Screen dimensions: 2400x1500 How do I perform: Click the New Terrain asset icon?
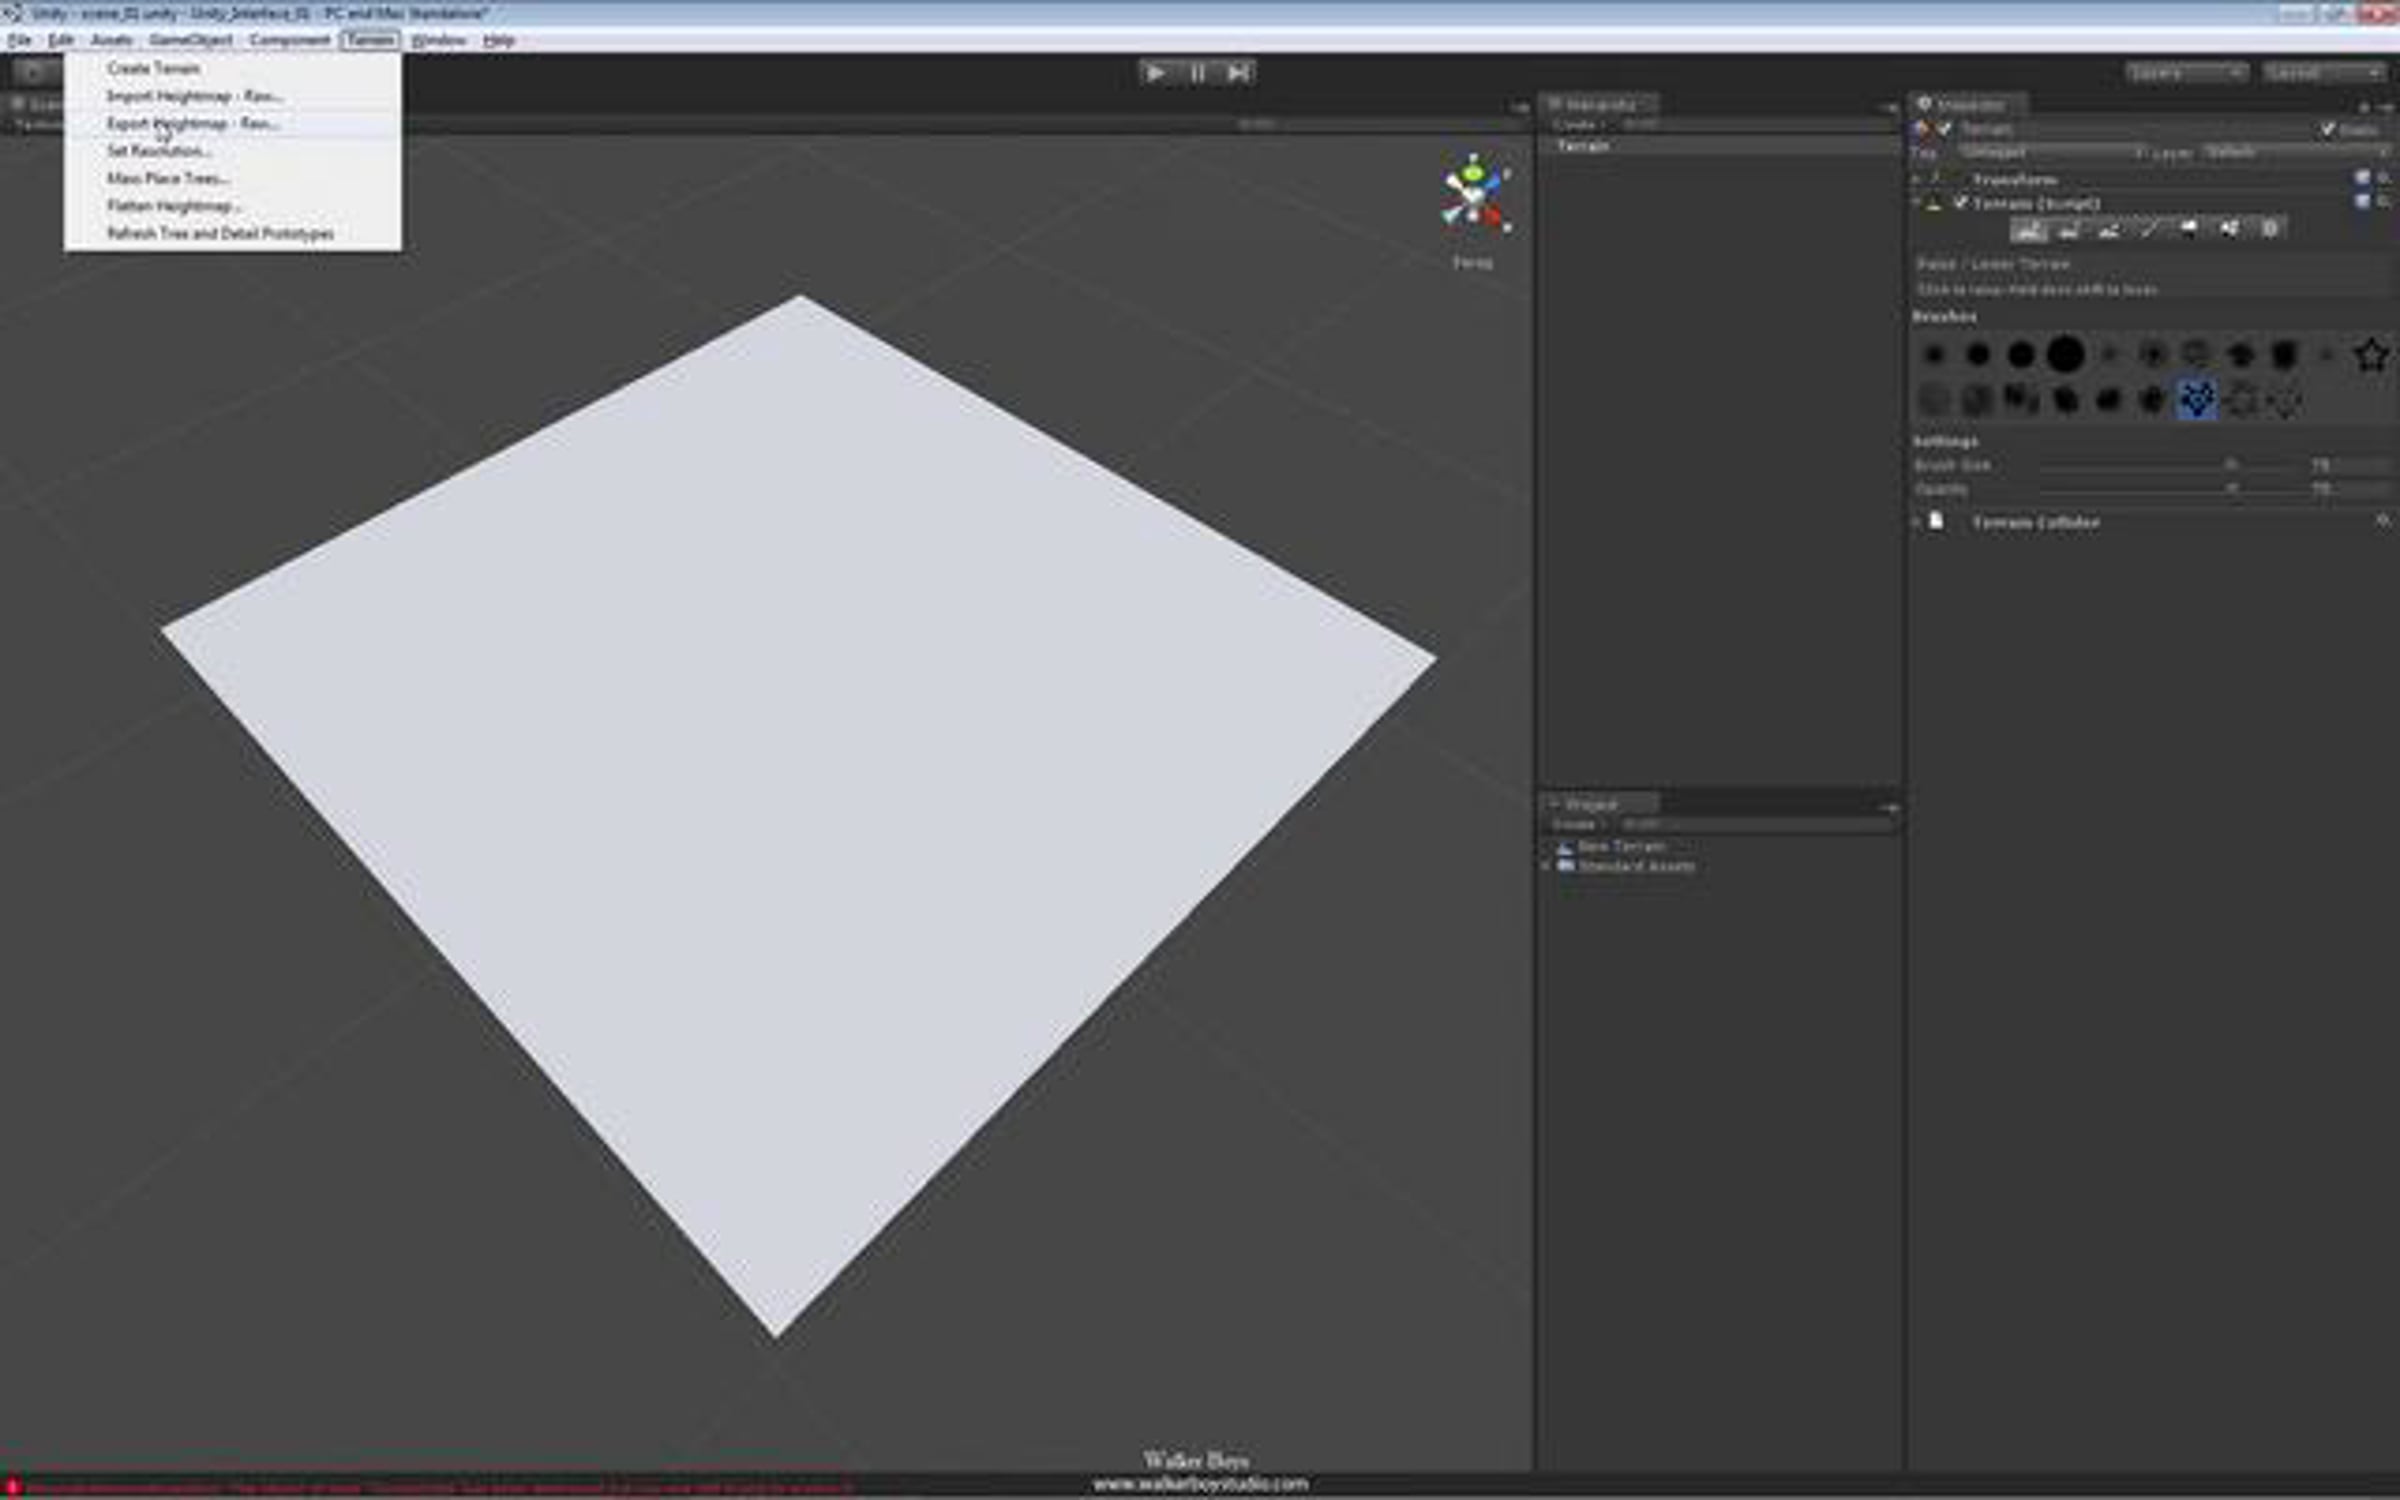pyautogui.click(x=1564, y=847)
